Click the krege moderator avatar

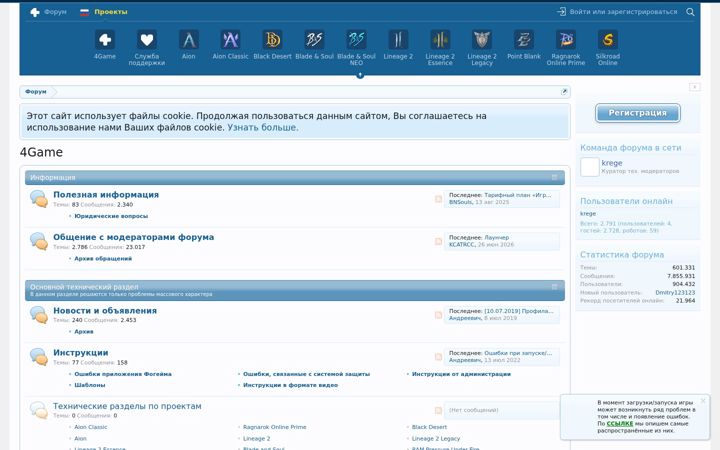click(x=590, y=167)
